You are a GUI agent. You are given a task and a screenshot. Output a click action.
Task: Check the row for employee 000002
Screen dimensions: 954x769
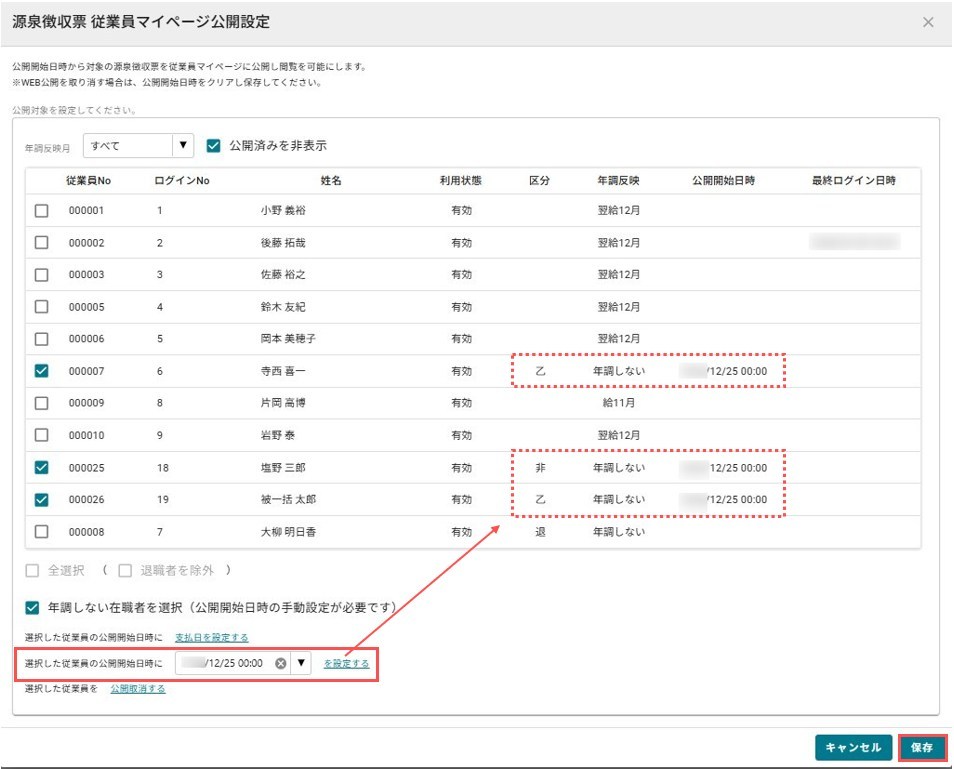point(41,242)
